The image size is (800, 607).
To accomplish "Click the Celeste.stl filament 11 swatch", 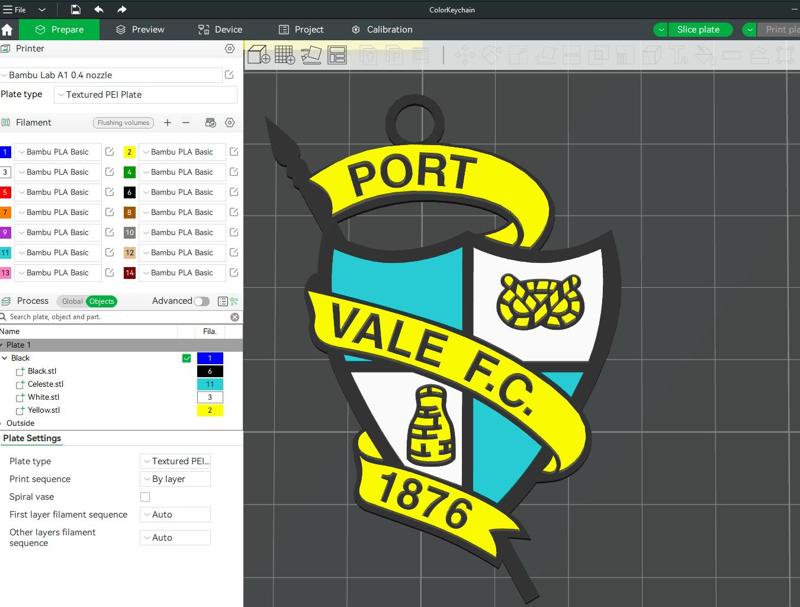I will 210,384.
